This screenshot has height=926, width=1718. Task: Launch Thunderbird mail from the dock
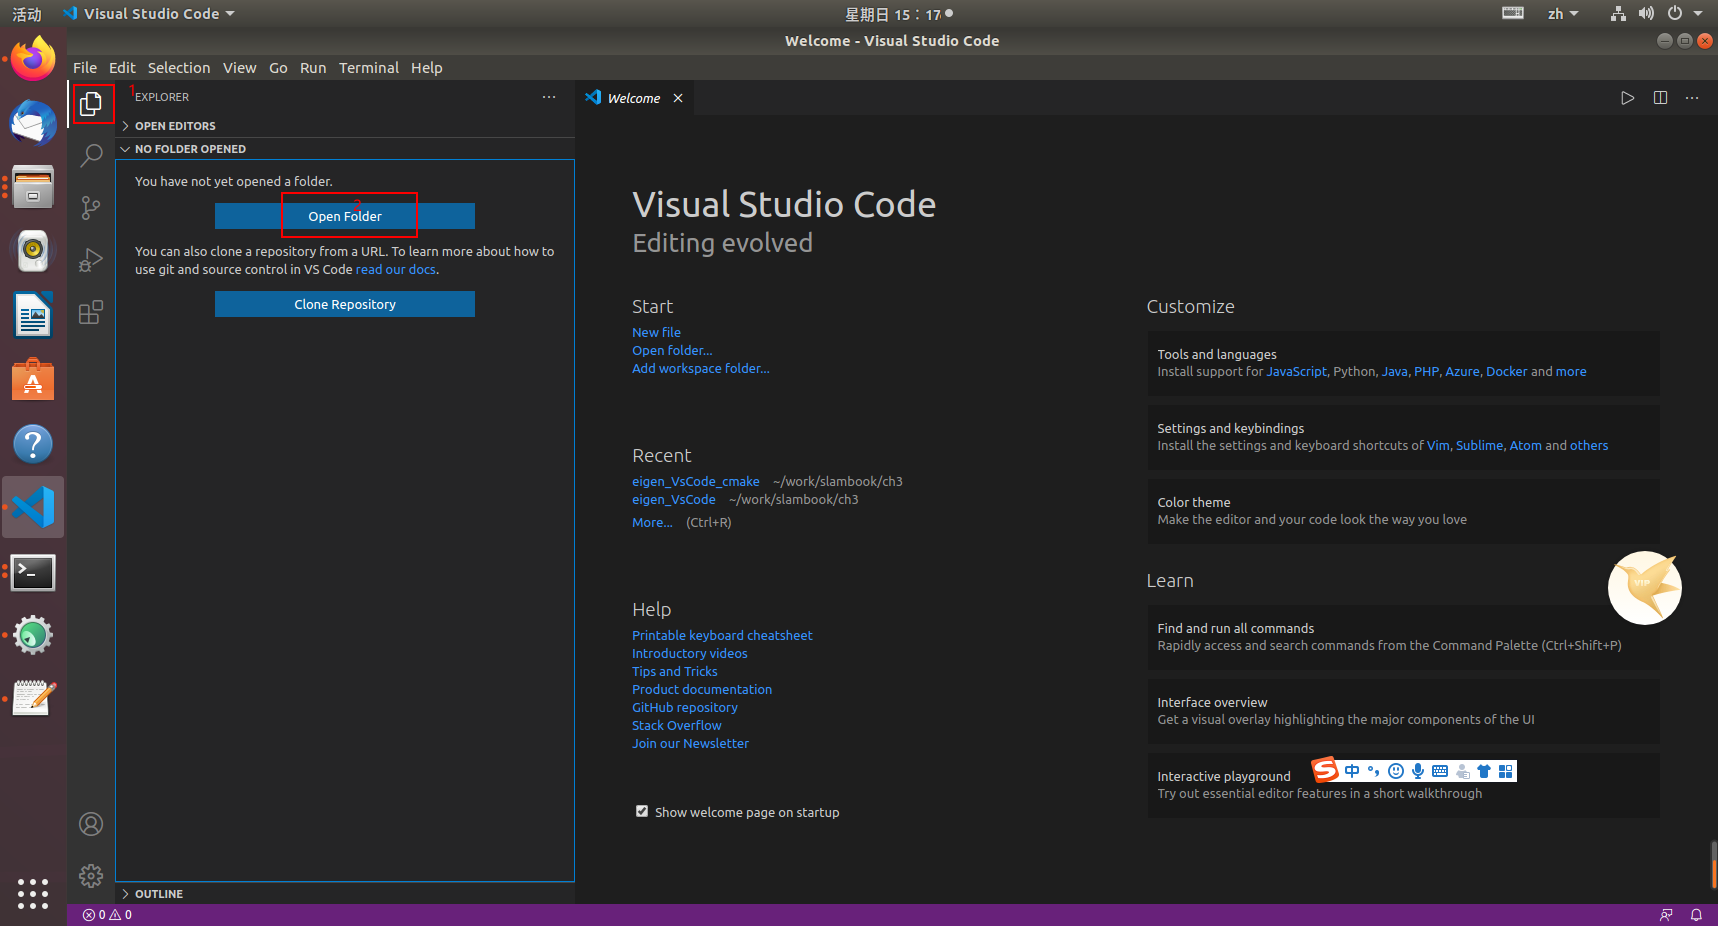tap(33, 123)
